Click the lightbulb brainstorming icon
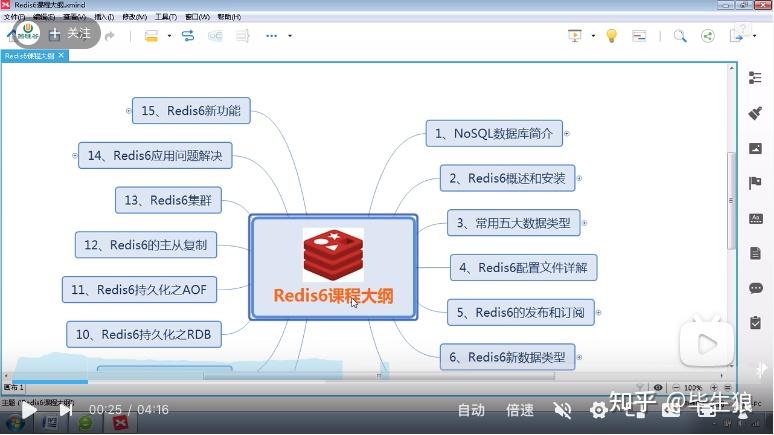Viewport: 774px width, 435px height. click(612, 36)
